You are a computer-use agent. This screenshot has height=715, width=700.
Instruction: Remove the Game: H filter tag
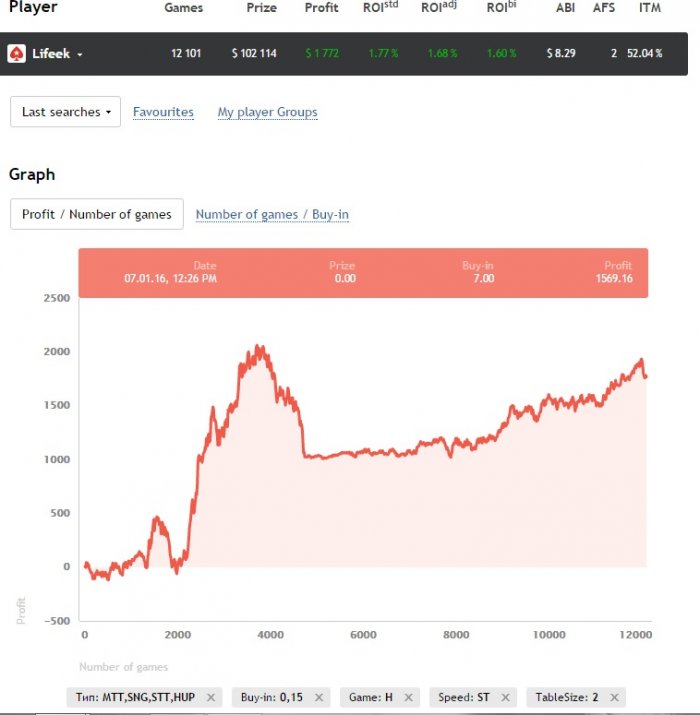(x=409, y=698)
